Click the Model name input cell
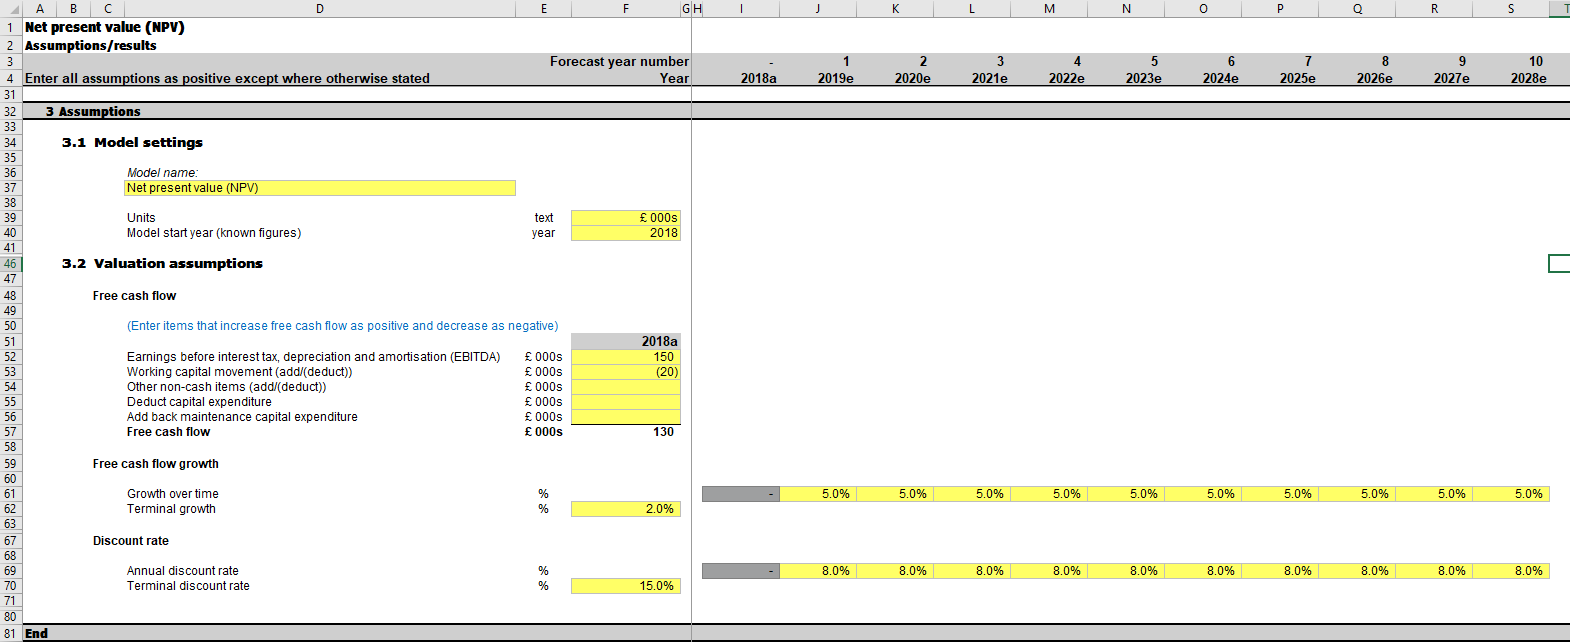The height and width of the screenshot is (642, 1570). point(320,188)
